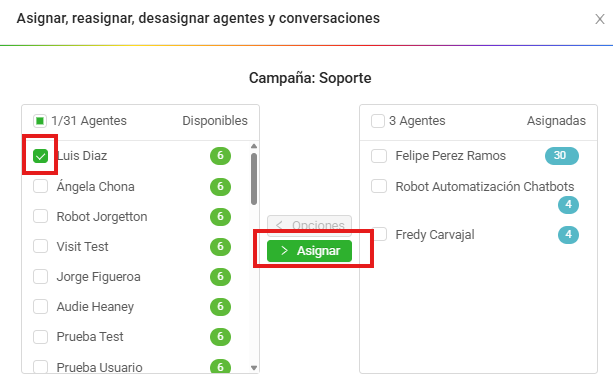Toggle the select-all available agents checkbox
Screen dimensions: 613x389
tap(40, 121)
